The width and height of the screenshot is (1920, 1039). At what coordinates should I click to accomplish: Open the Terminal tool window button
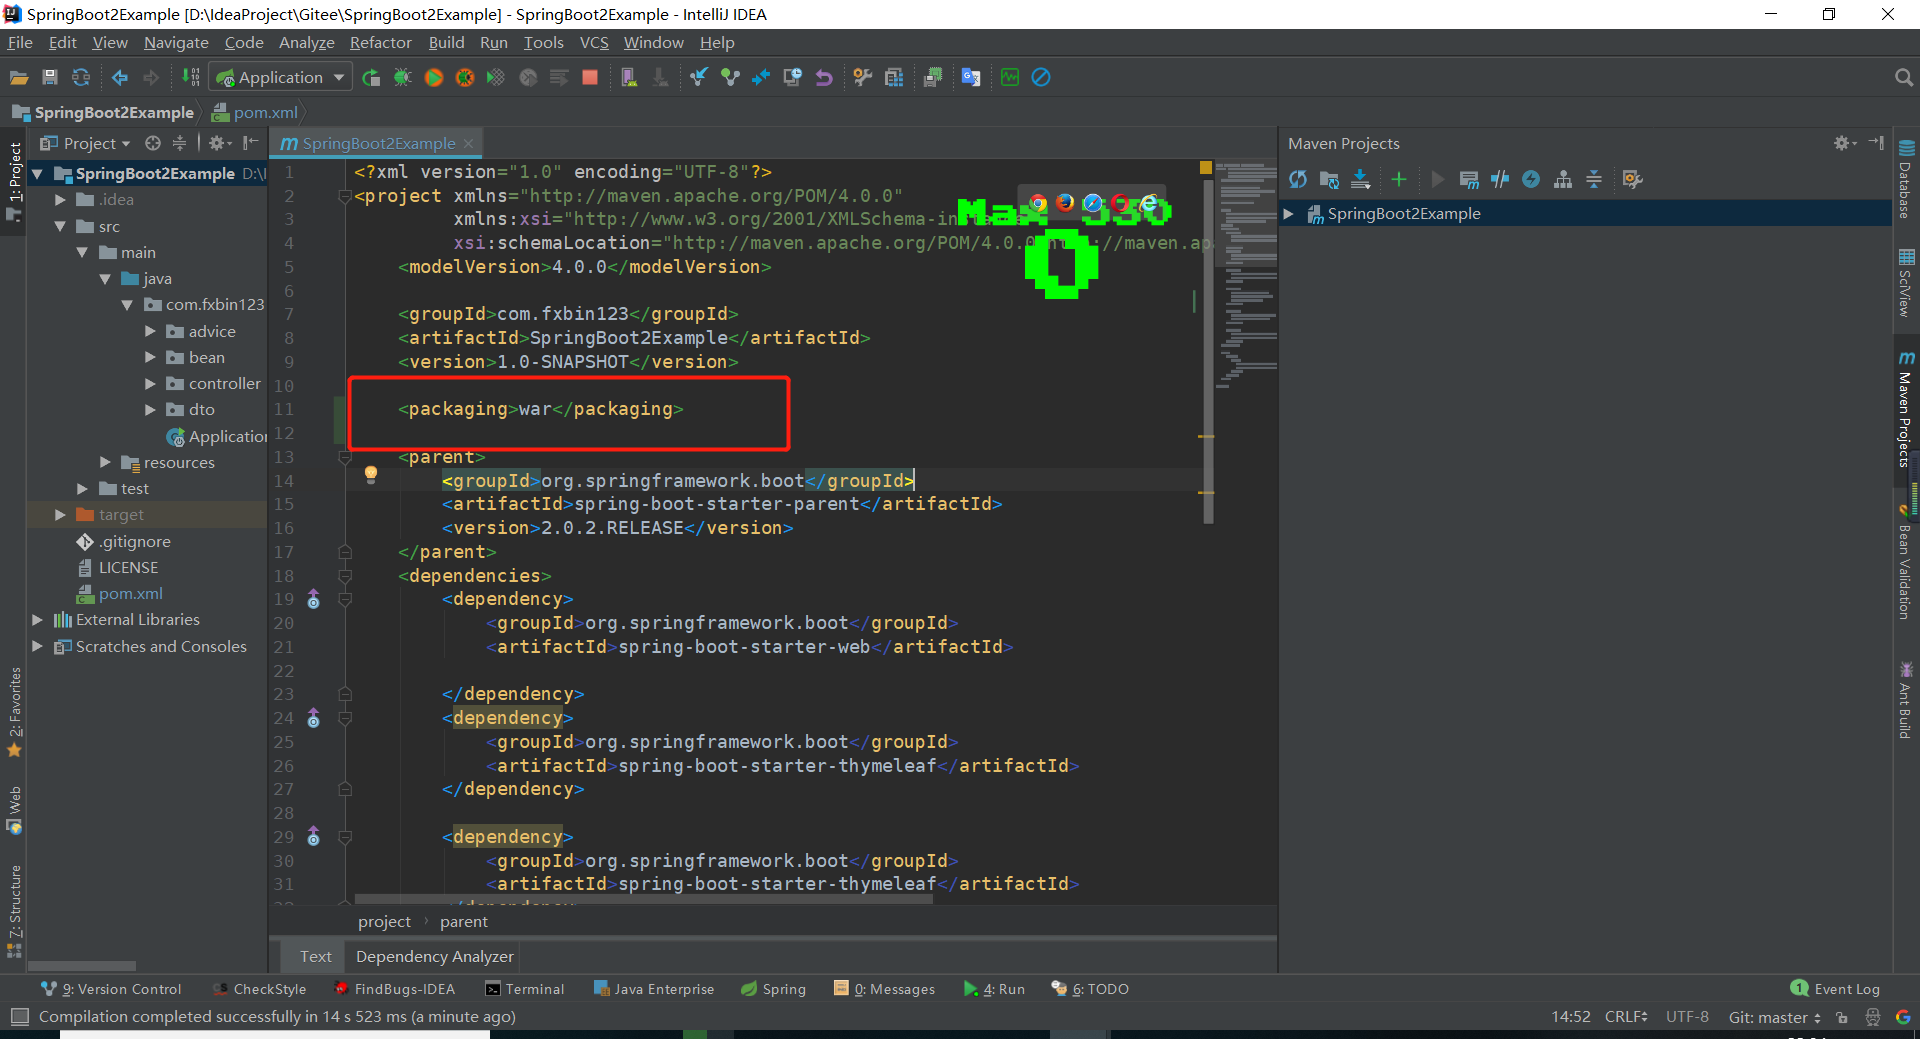pos(524,989)
